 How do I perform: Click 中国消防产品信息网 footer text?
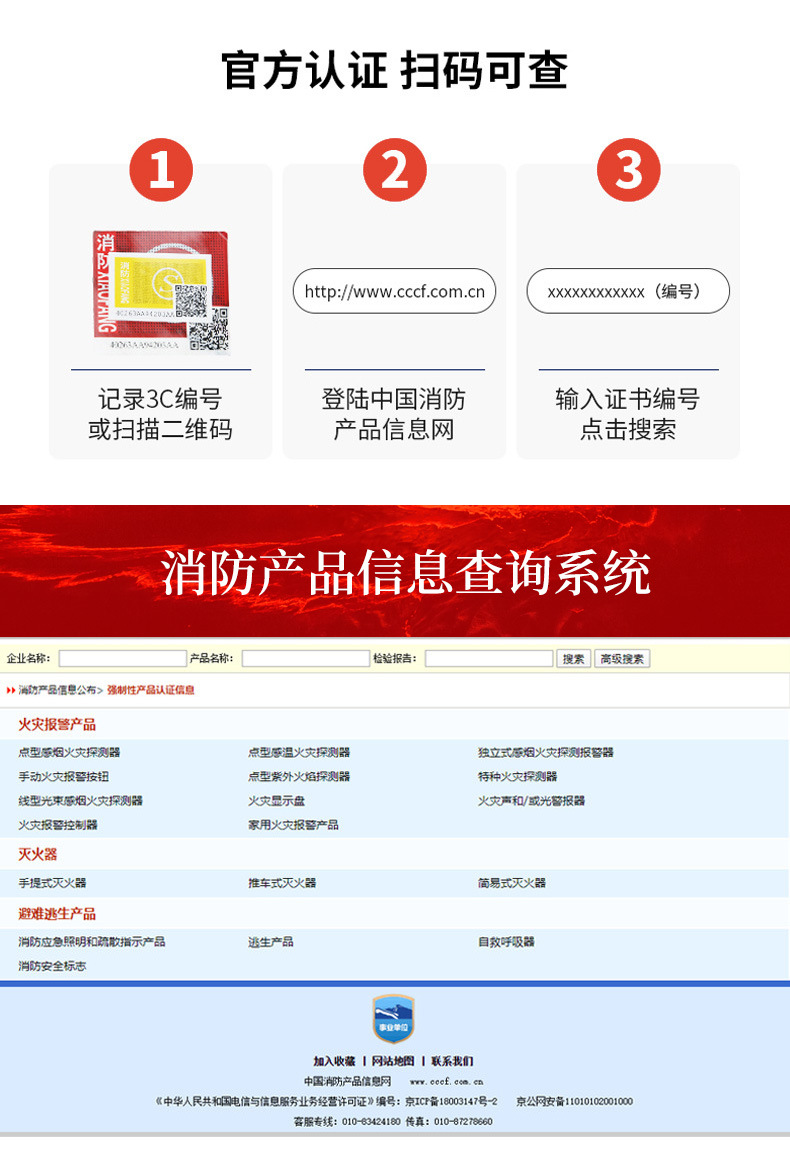point(347,1081)
